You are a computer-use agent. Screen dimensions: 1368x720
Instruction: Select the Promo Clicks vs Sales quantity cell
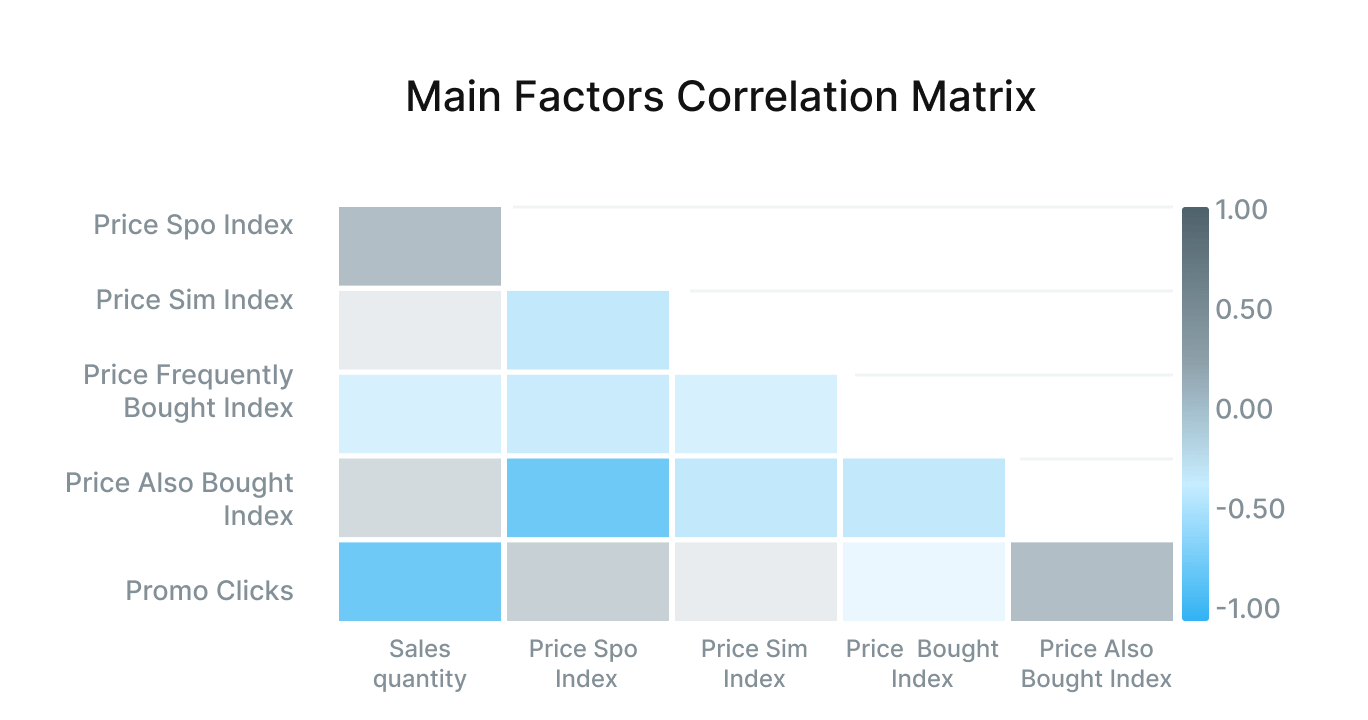pos(420,581)
